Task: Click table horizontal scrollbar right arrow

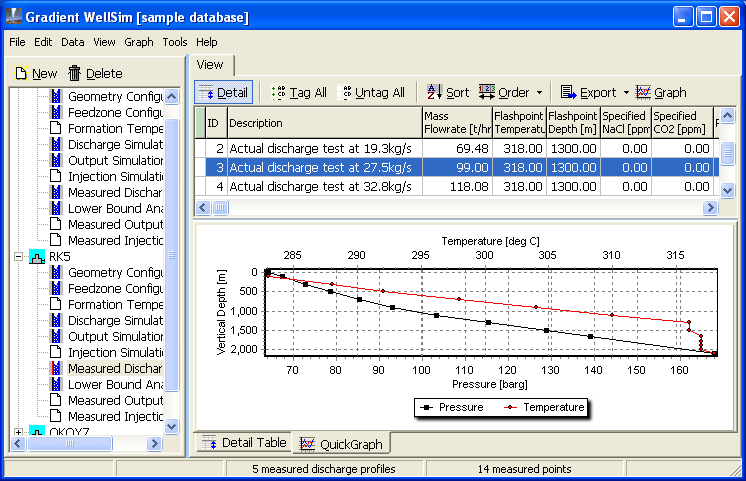Action: (x=710, y=207)
